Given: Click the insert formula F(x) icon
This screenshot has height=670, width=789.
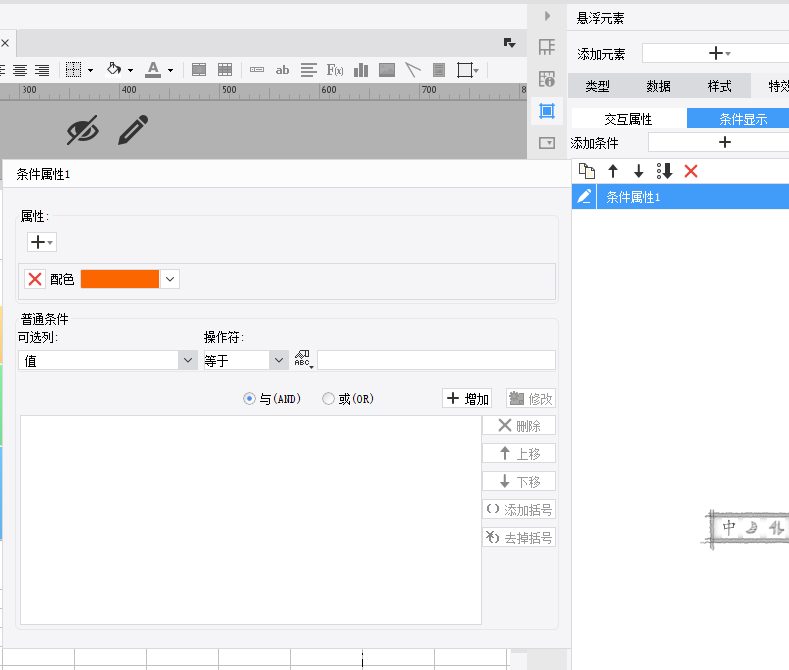Looking at the screenshot, I should coord(335,70).
